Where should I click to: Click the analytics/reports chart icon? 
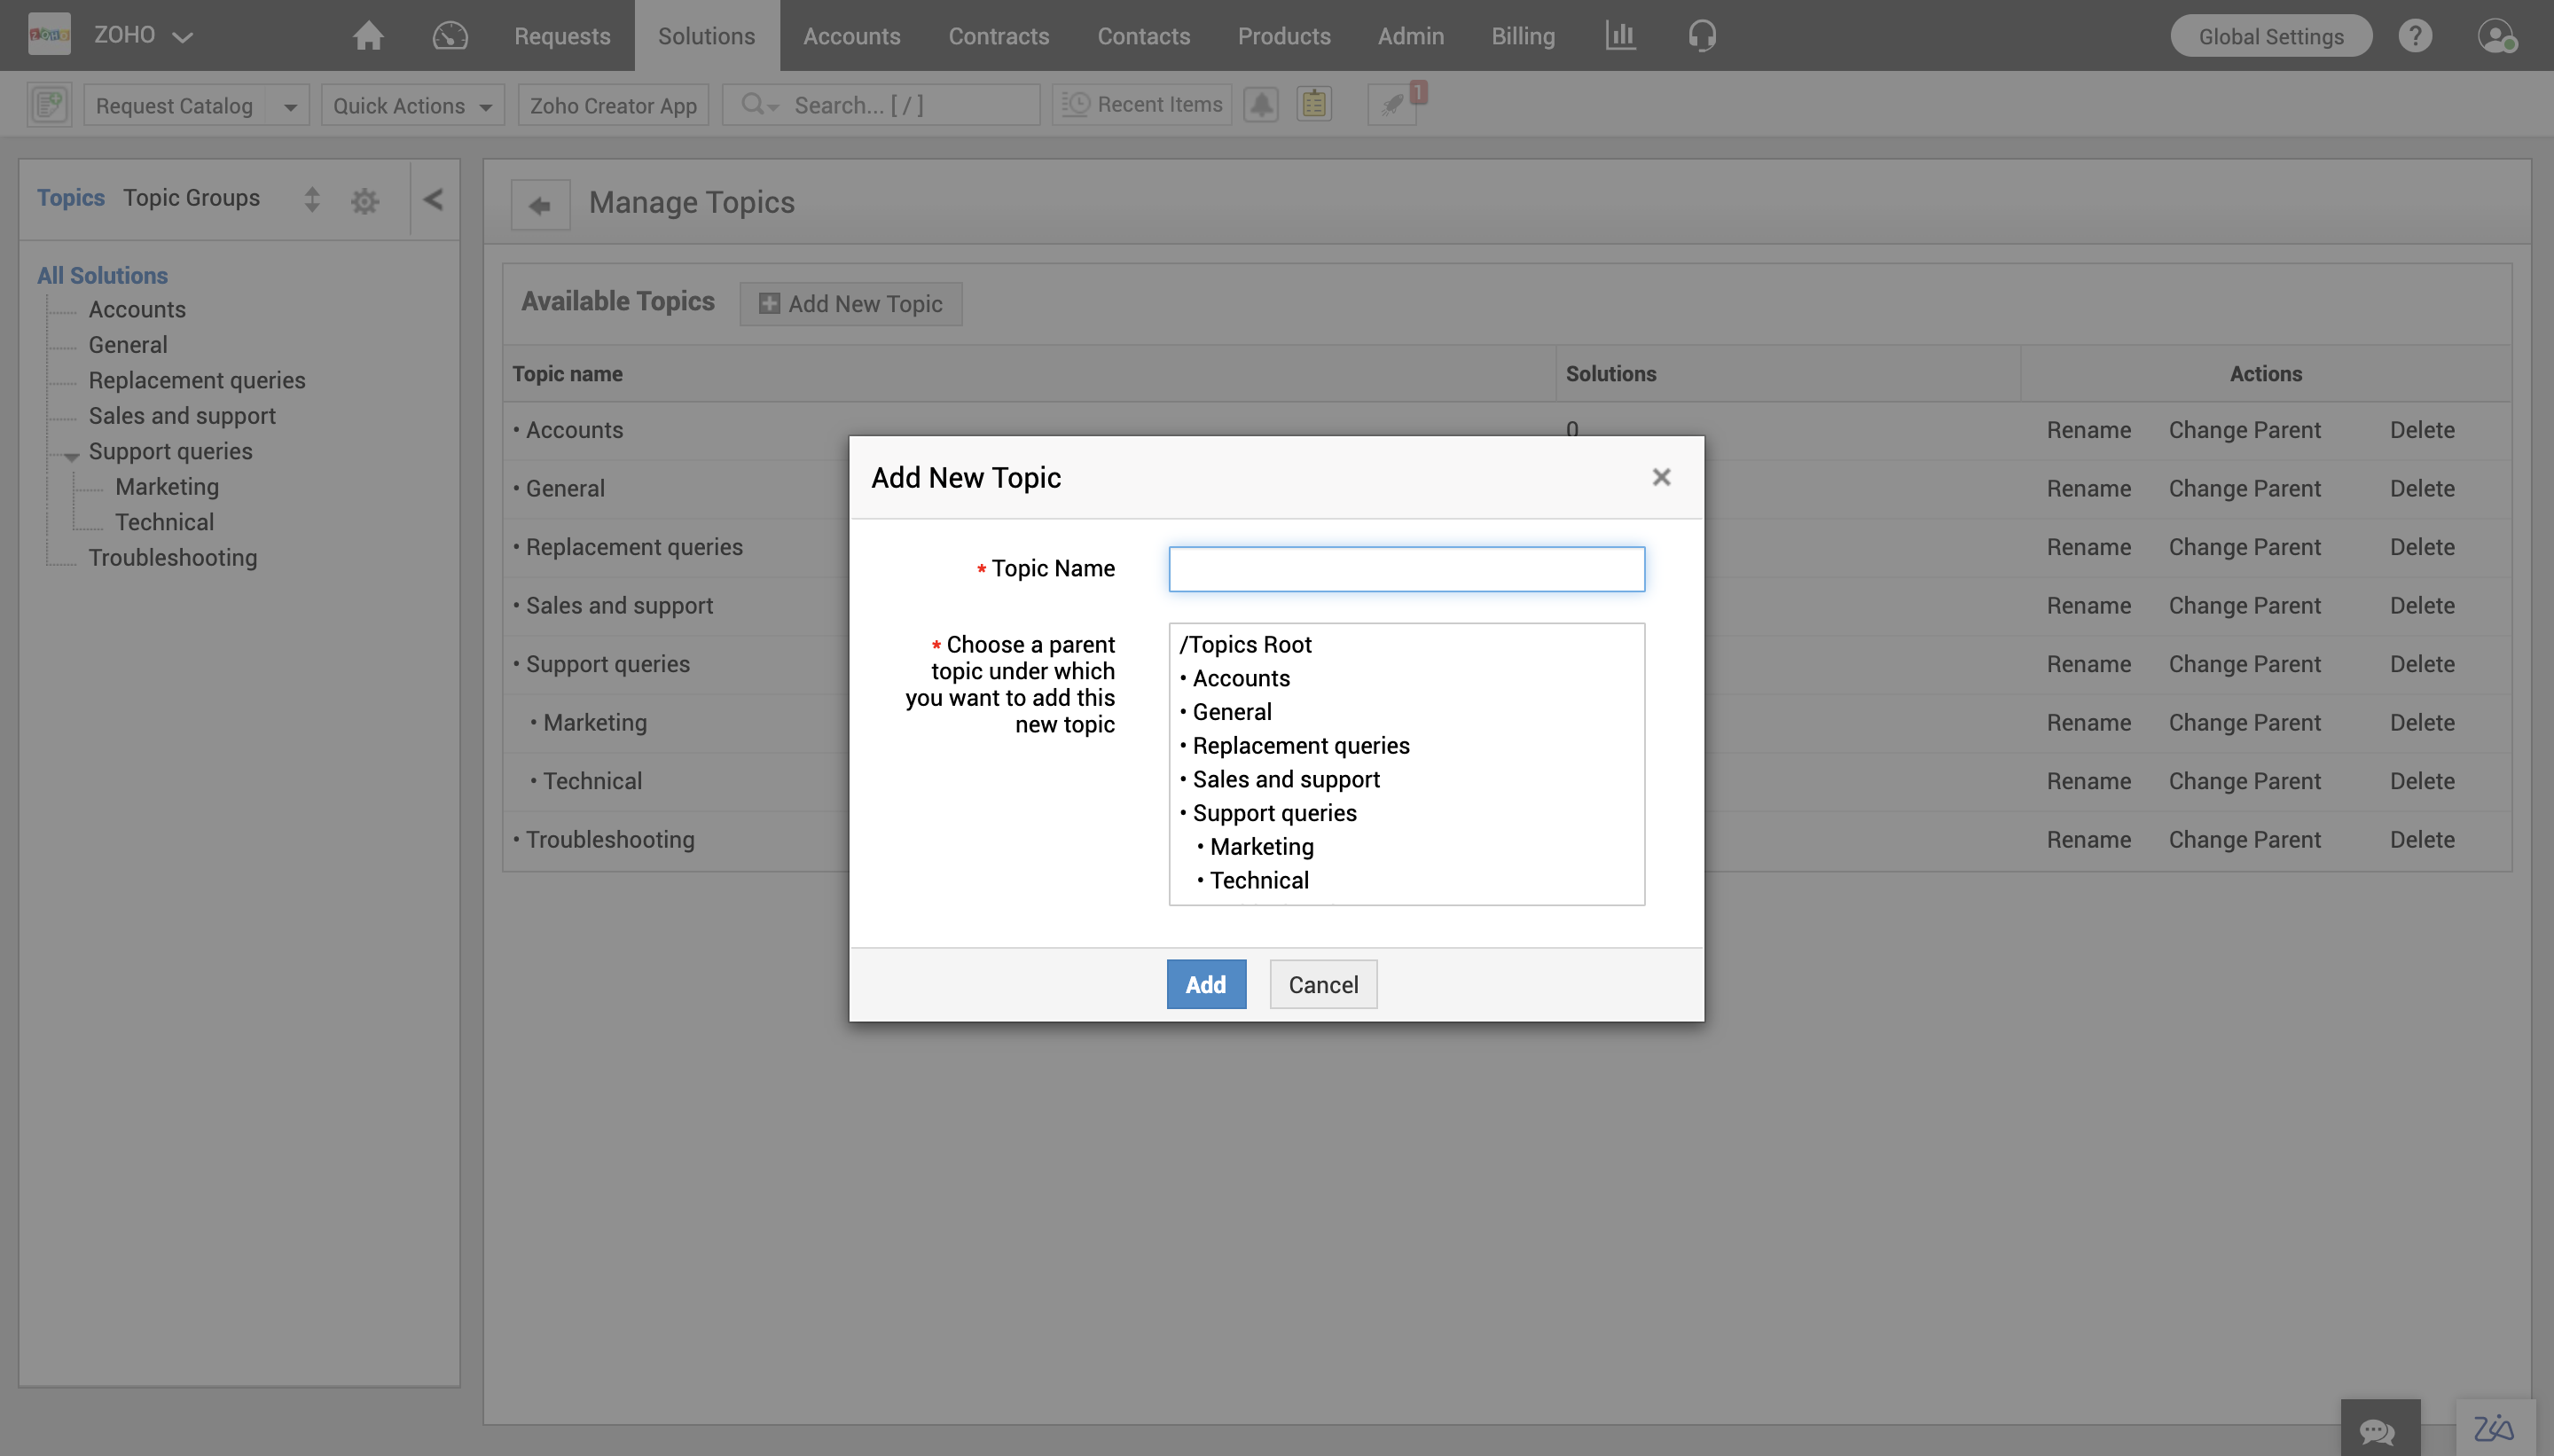click(1616, 35)
